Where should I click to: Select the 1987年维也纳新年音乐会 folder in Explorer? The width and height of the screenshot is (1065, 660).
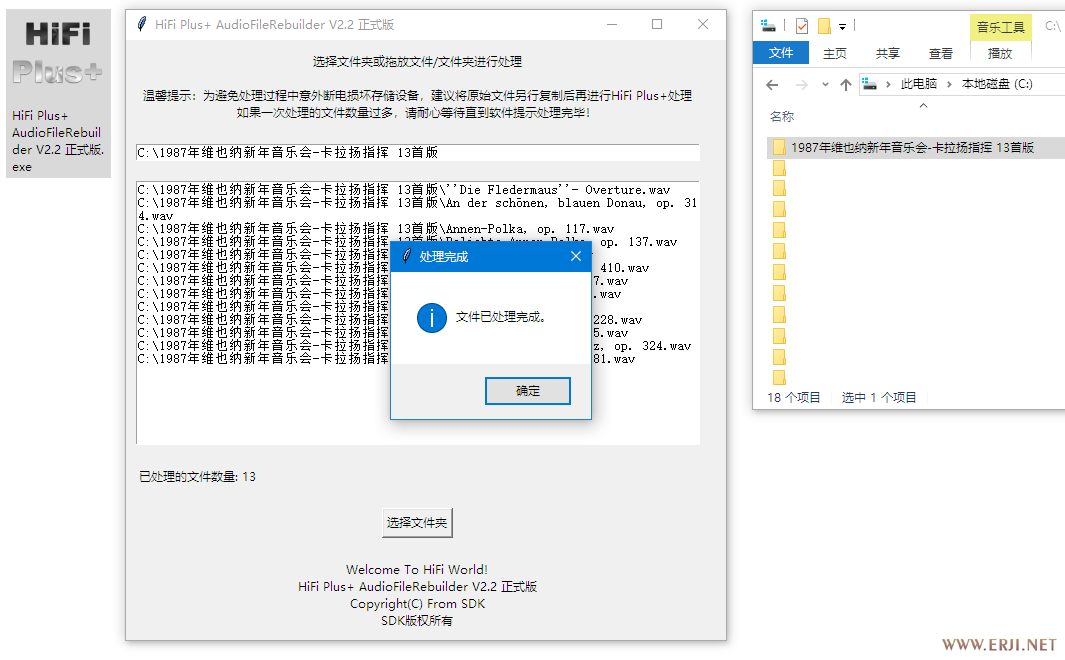pyautogui.click(x=911, y=147)
